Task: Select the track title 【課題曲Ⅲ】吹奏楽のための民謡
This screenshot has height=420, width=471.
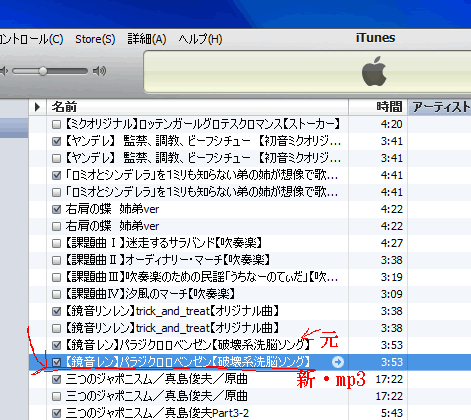Action: [x=202, y=277]
